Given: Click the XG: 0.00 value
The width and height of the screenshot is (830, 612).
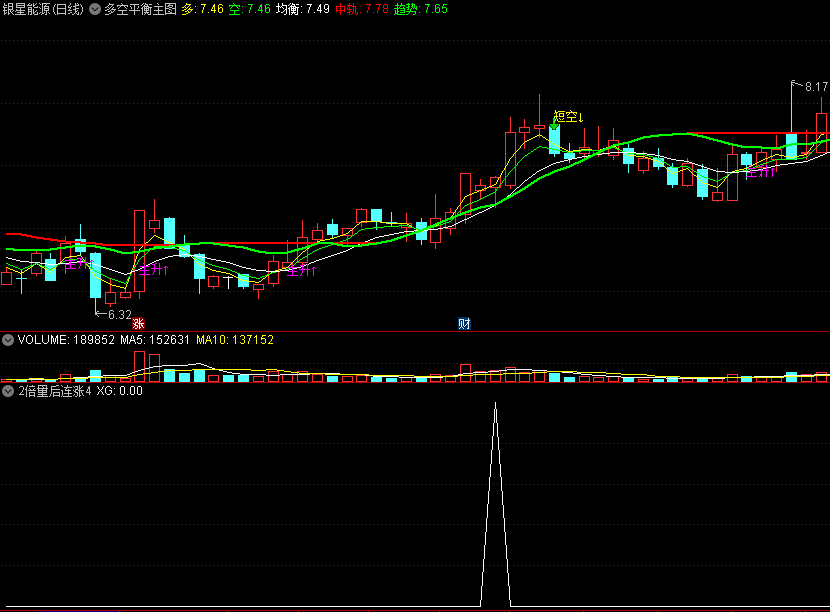Looking at the screenshot, I should pos(120,391).
